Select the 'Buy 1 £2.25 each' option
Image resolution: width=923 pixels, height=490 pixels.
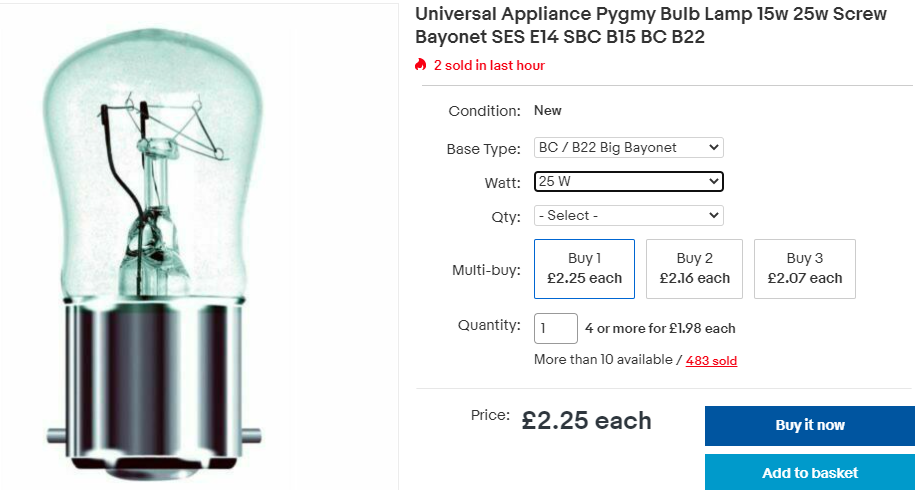[x=584, y=268]
